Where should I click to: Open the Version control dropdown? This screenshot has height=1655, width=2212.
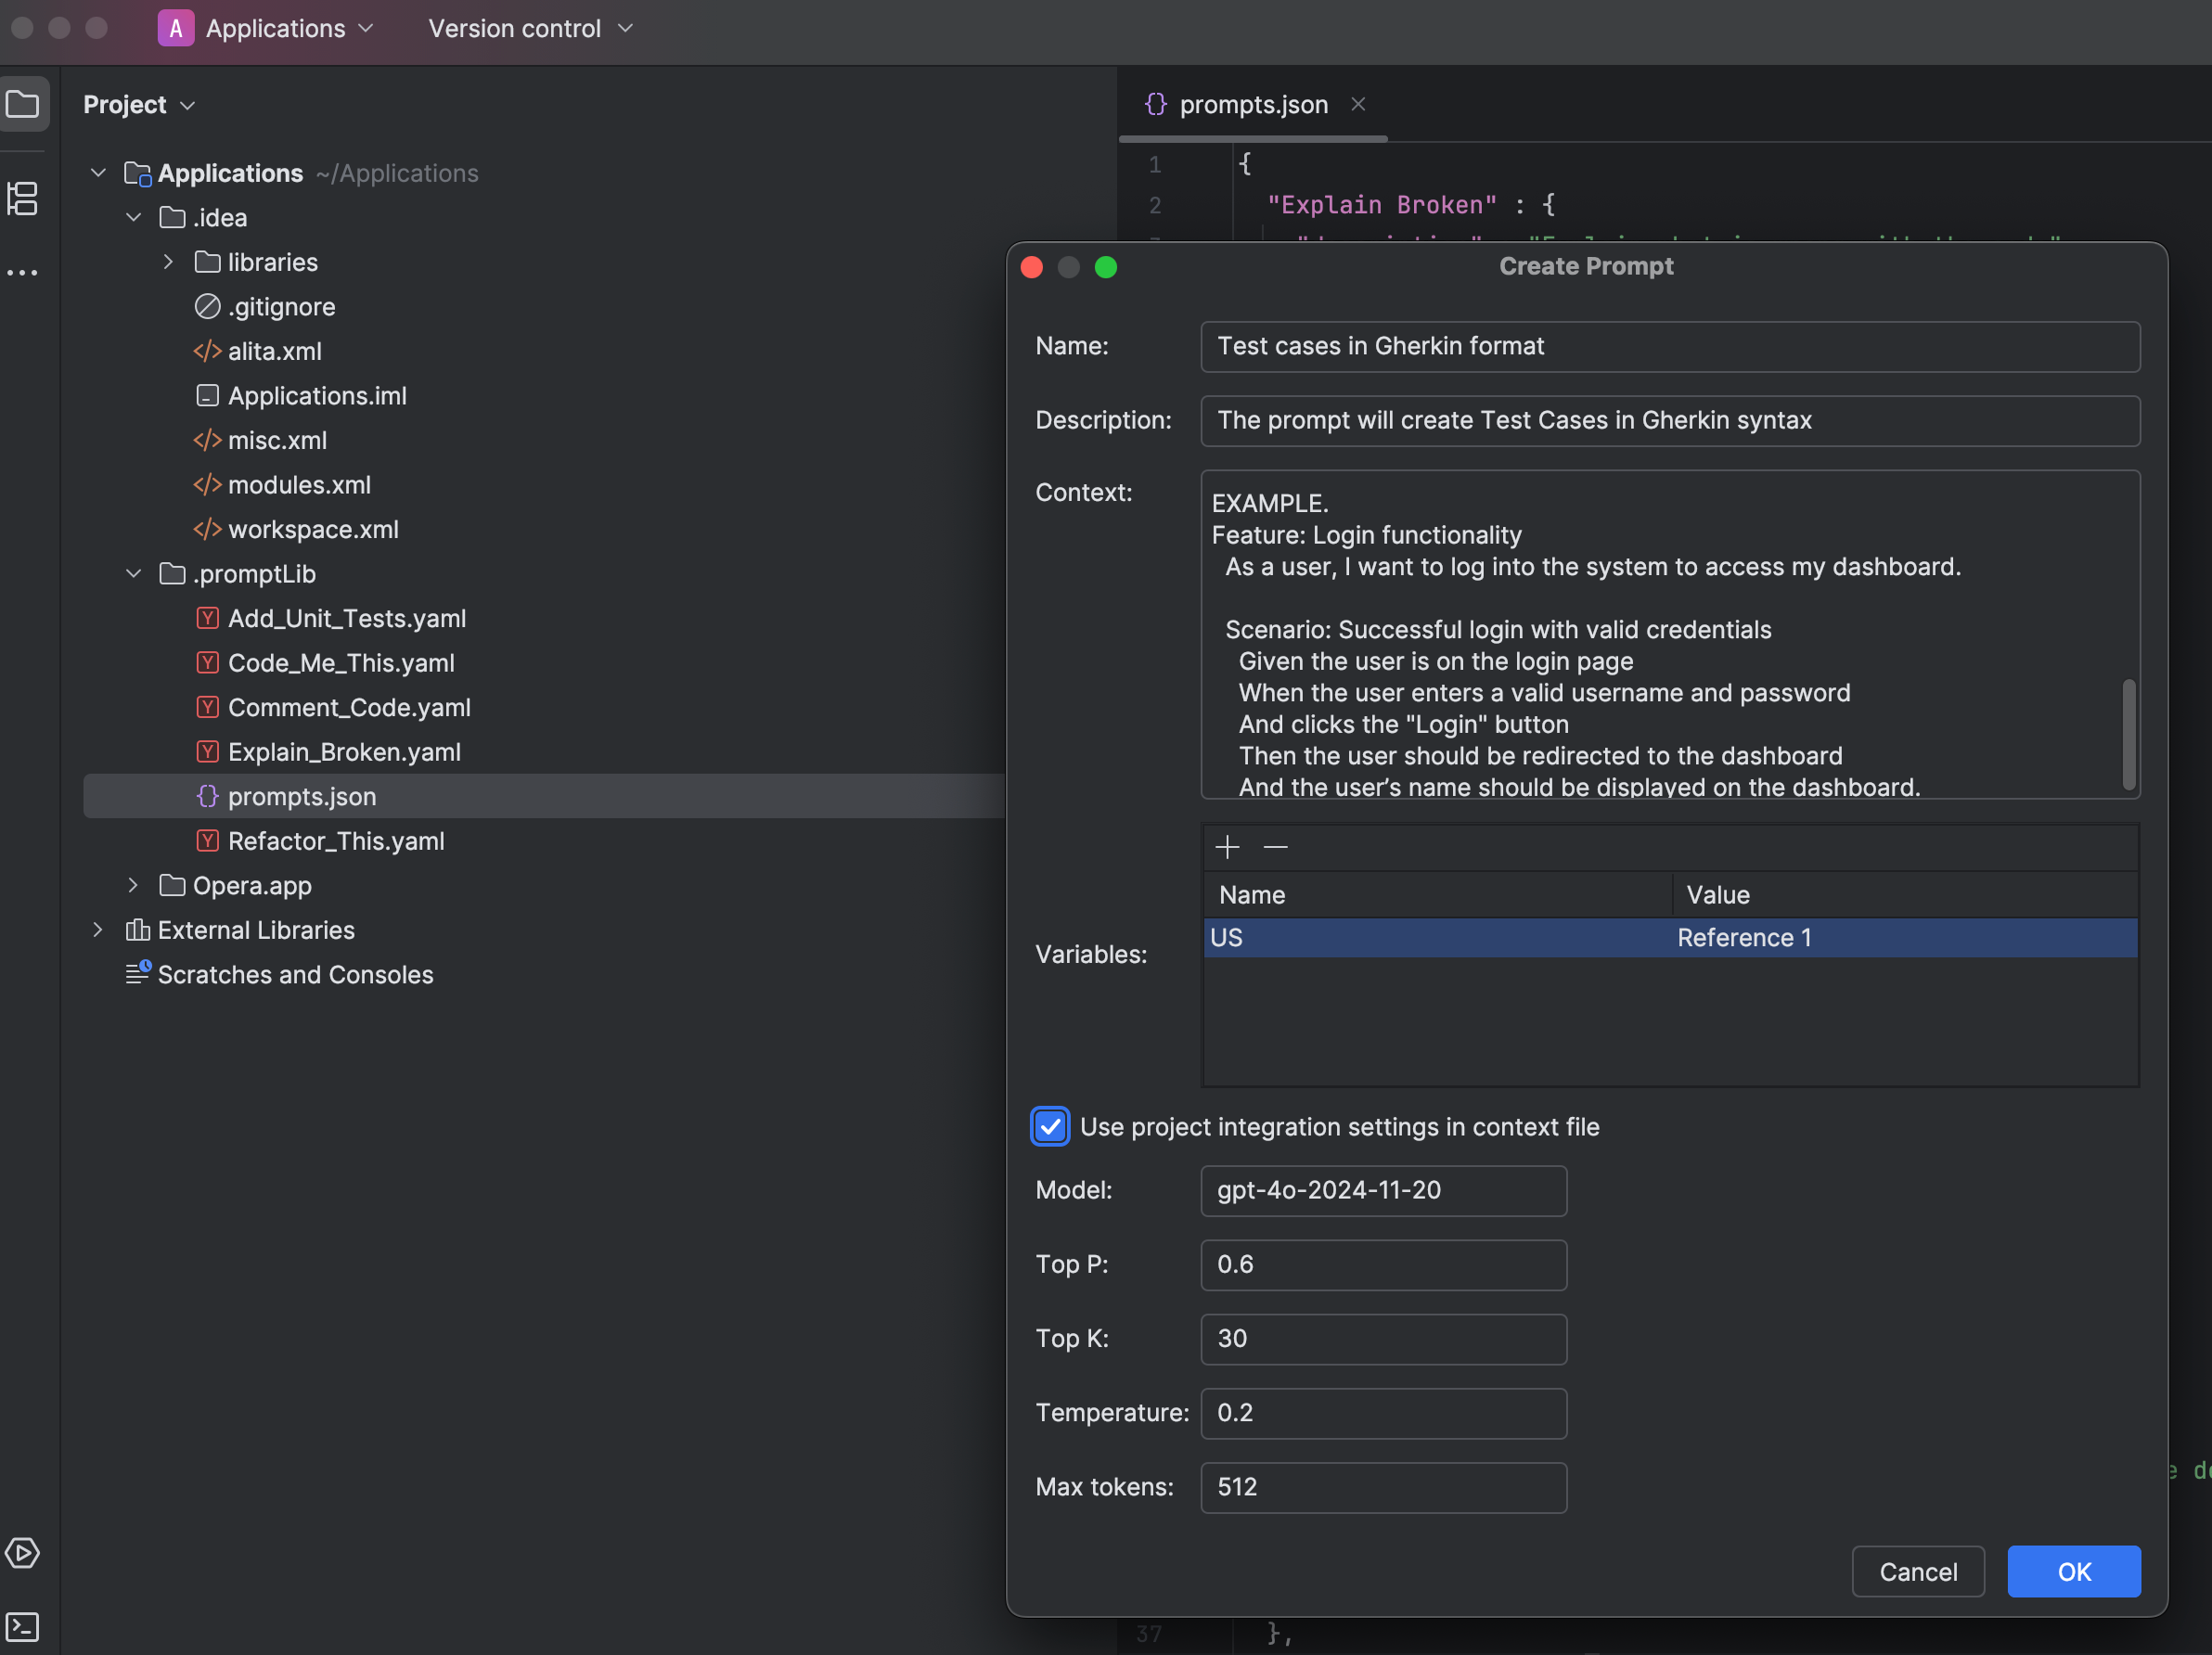click(x=531, y=28)
